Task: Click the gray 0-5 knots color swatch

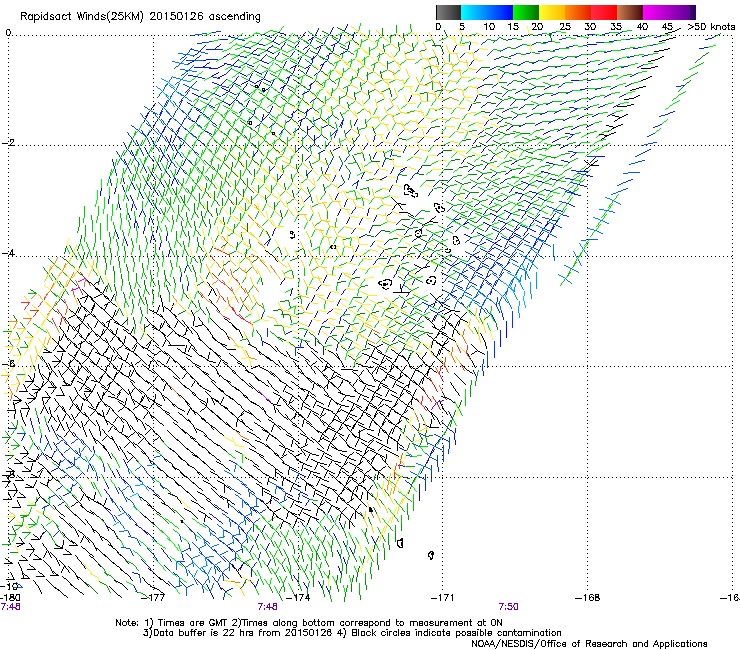Action: click(448, 12)
